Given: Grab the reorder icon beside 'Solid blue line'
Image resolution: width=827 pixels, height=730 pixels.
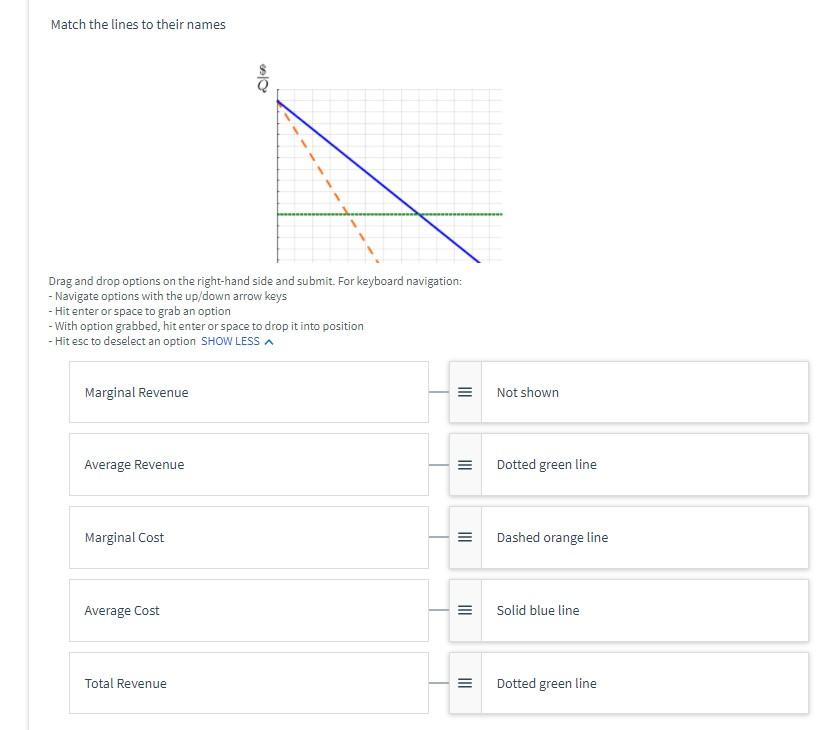Looking at the screenshot, I should coord(464,610).
